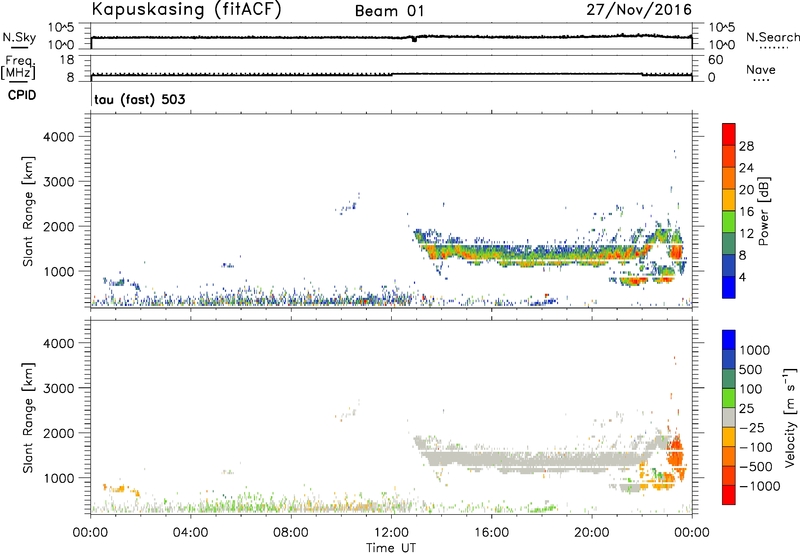The height and width of the screenshot is (554, 800).
Task: Click the 2000 tick in velocity panel
Action: [58, 433]
